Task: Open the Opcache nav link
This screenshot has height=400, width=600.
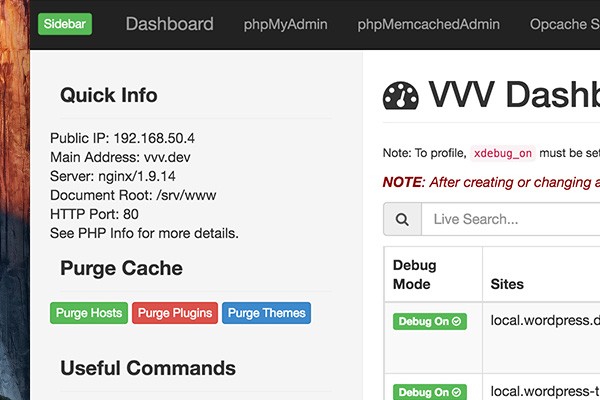Action: tap(564, 24)
